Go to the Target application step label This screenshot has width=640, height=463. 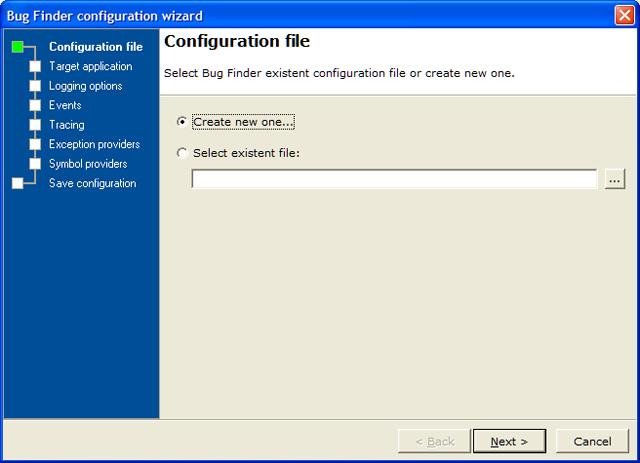point(90,67)
